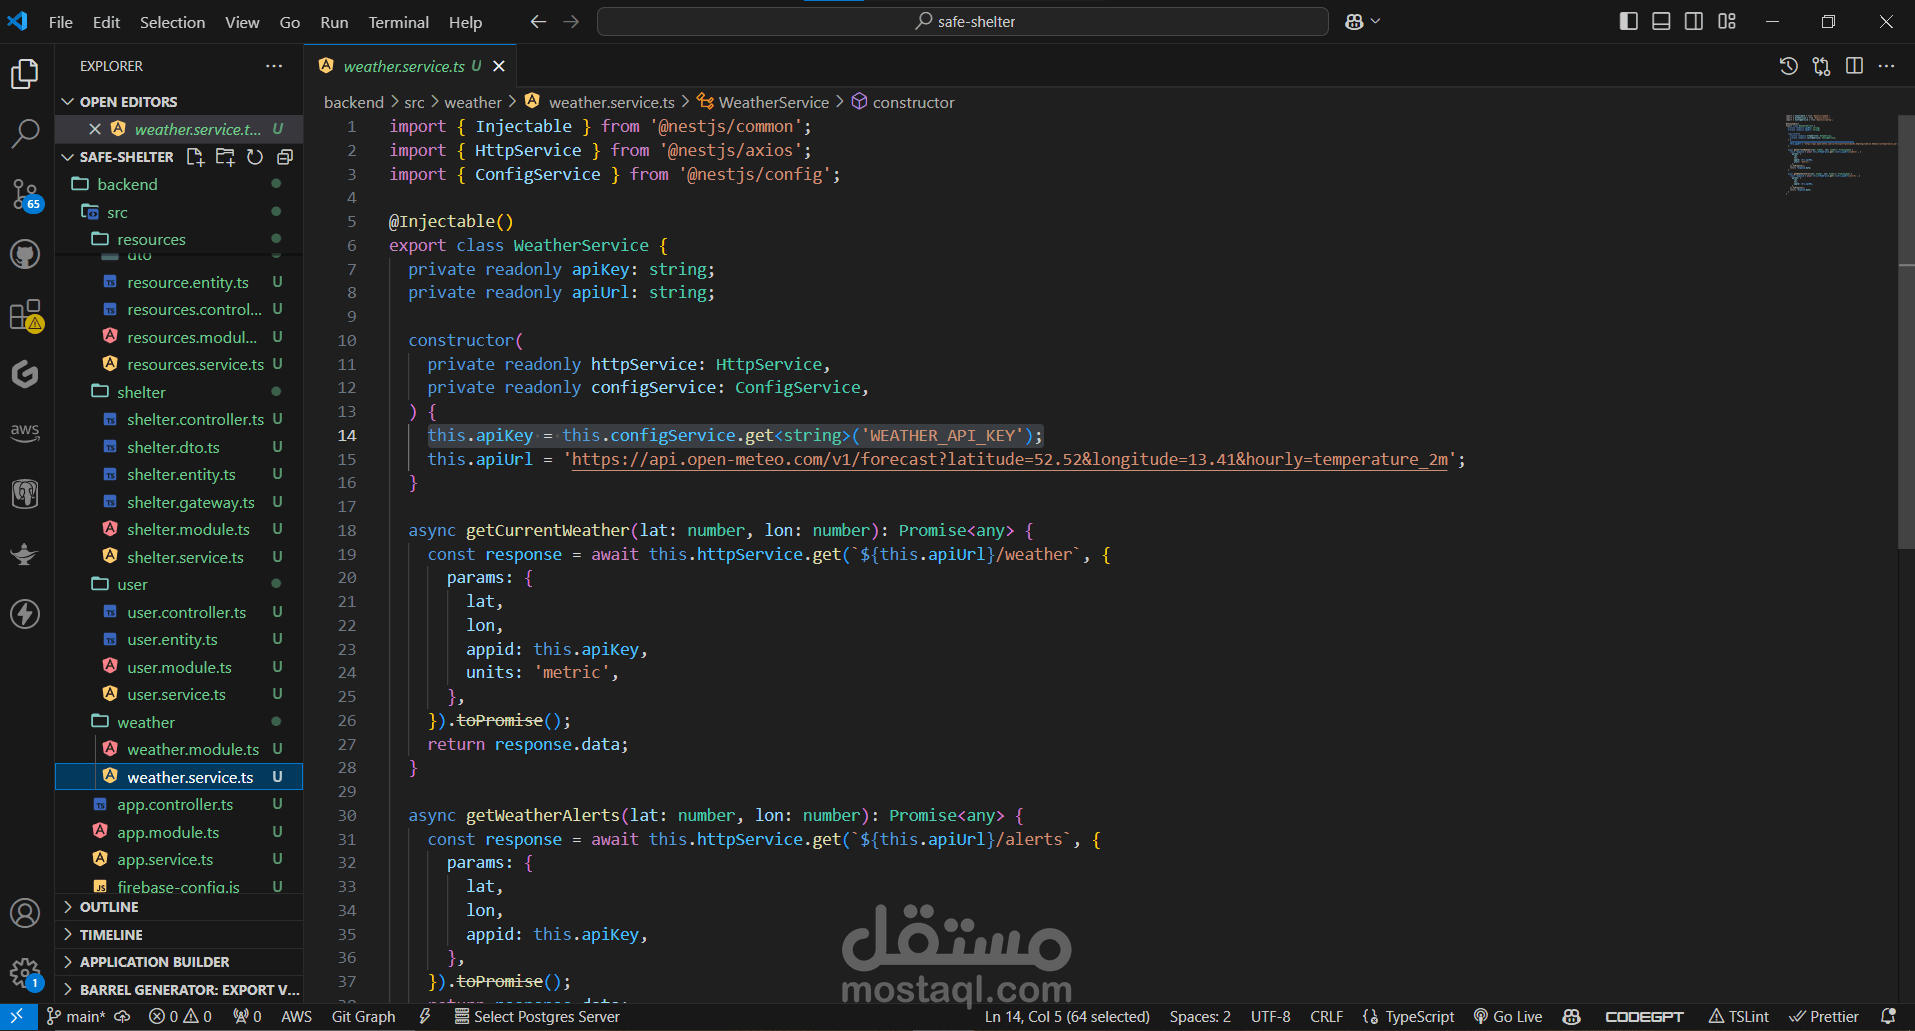Screen dimensions: 1915x1031
Task: Create a new file in SAFE-SHELTER
Action: 195,157
